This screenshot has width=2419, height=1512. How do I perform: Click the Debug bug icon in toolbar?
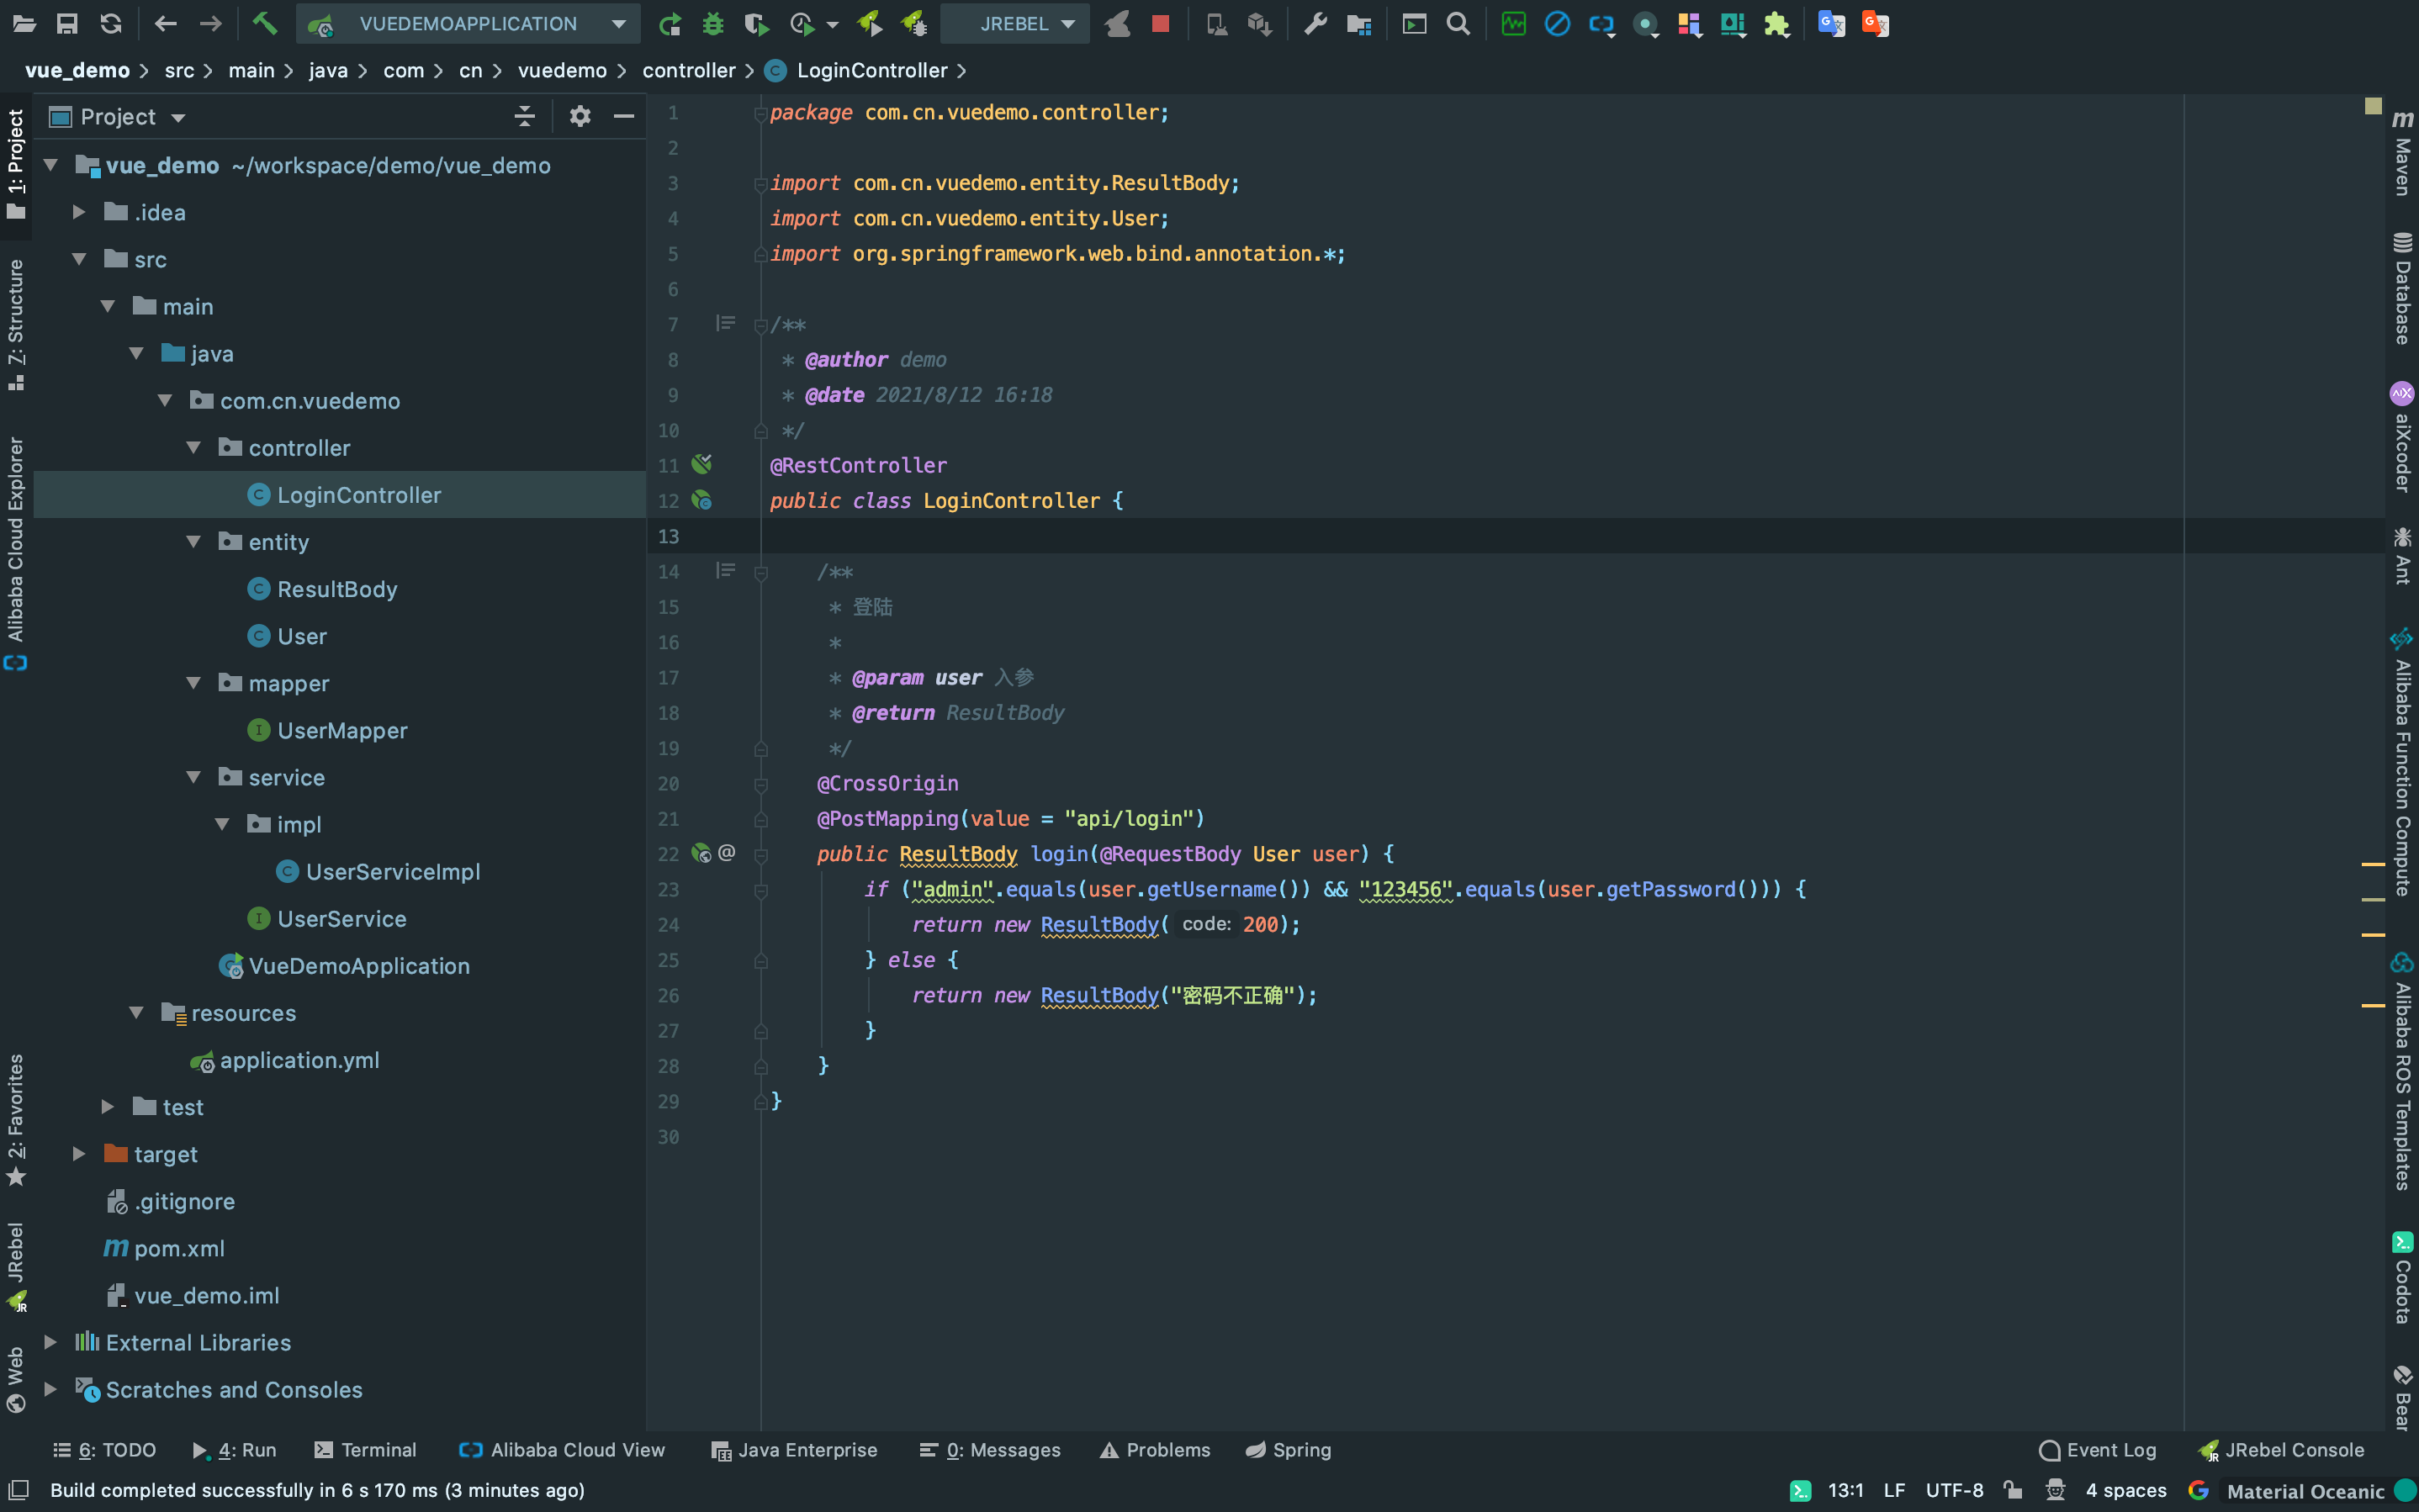(x=713, y=23)
